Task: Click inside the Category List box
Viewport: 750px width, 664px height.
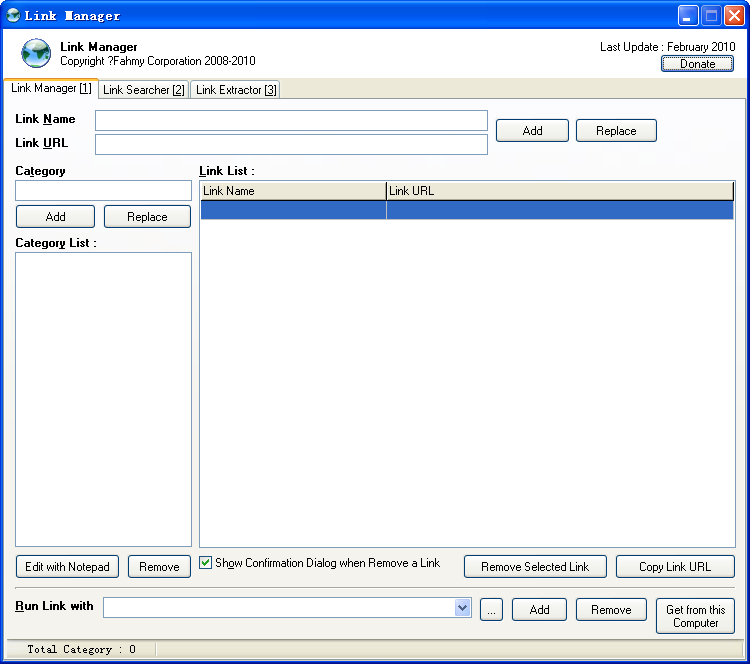Action: (x=103, y=399)
